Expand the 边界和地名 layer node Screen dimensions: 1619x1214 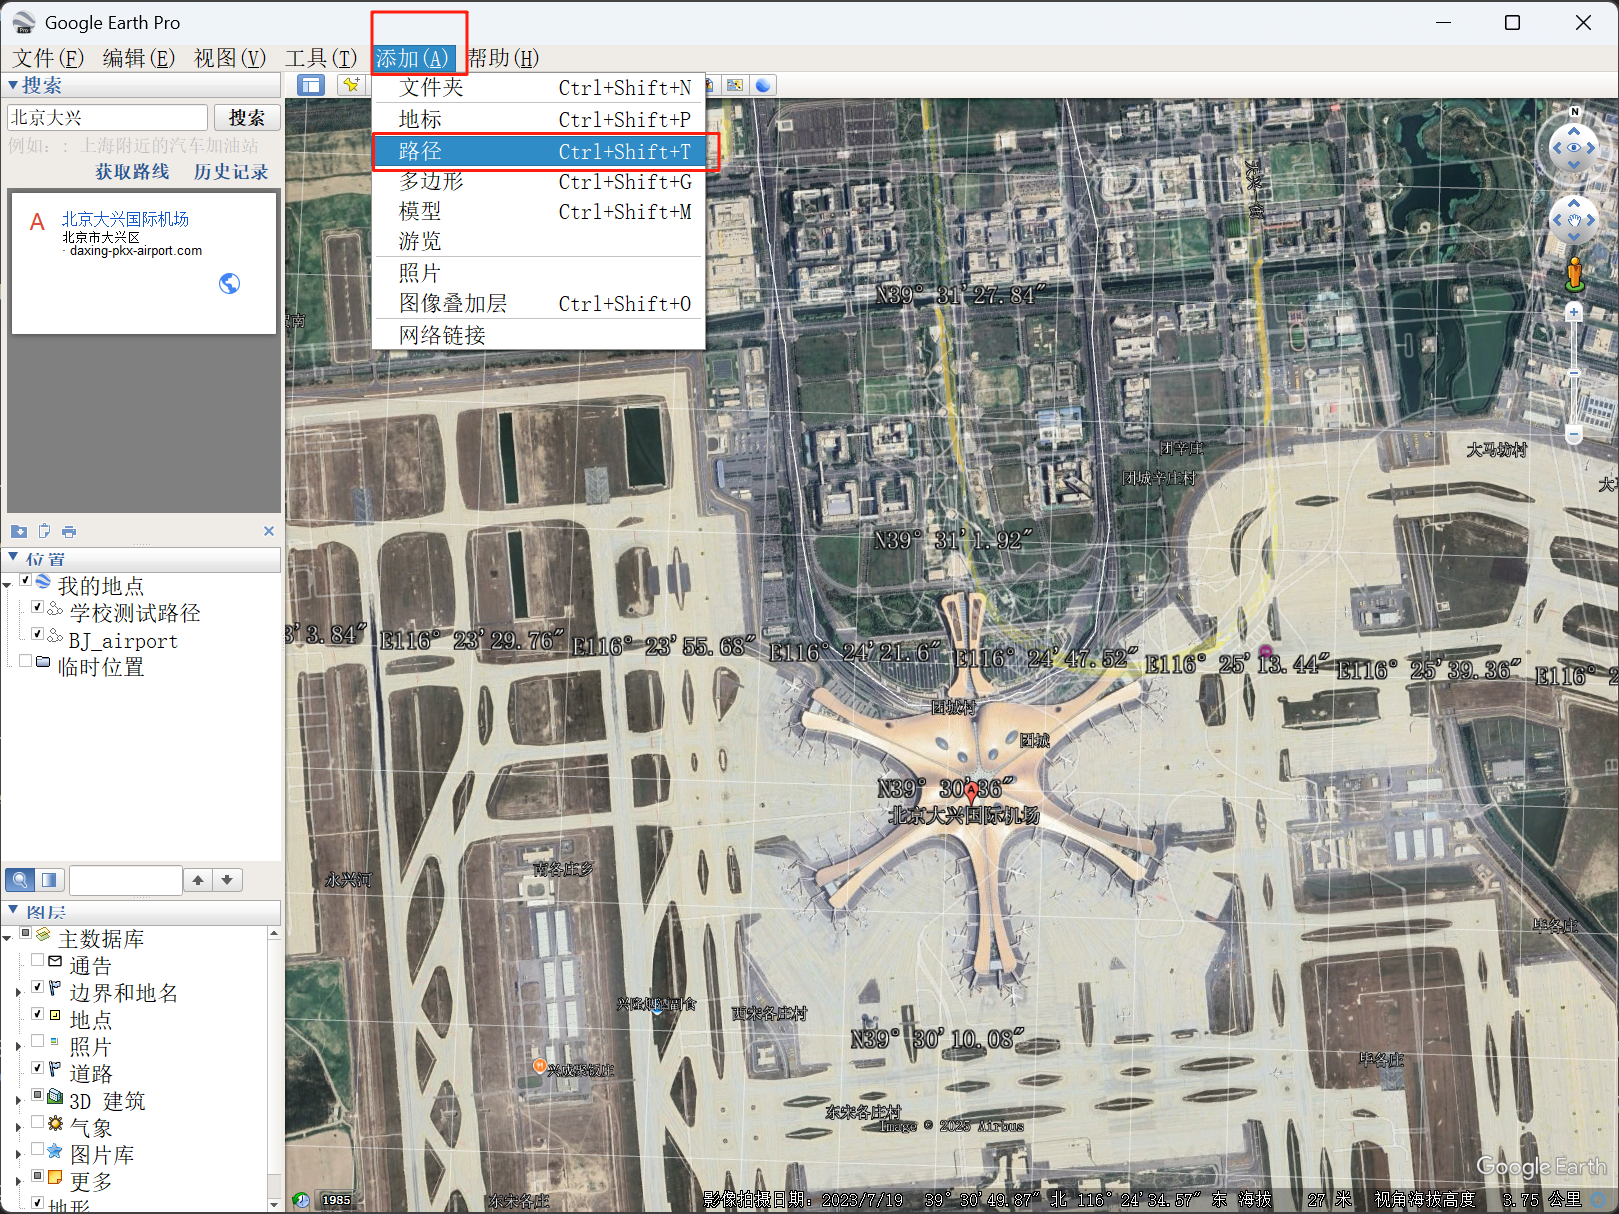(x=18, y=993)
